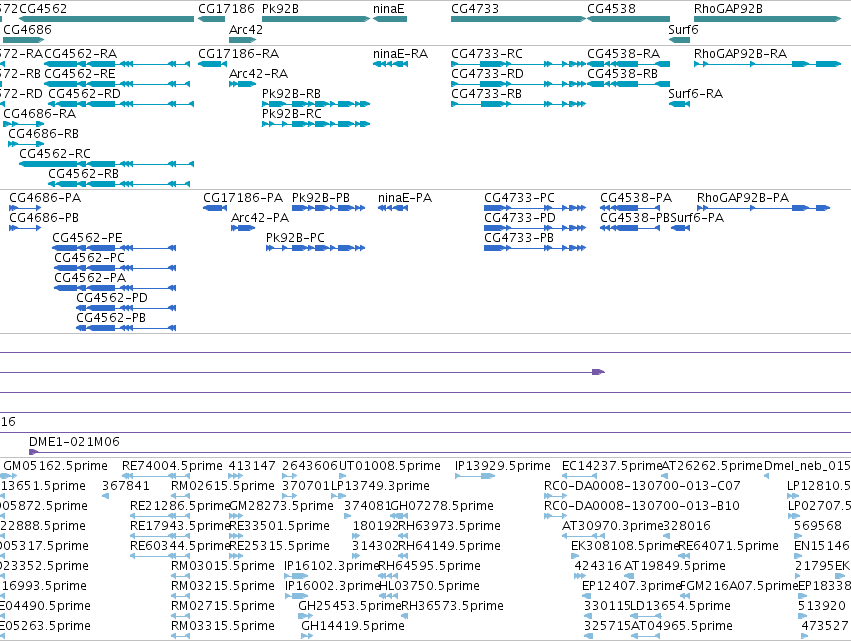The height and width of the screenshot is (641, 851).
Task: Click protein CG4538-PA label
Action: [x=636, y=198]
